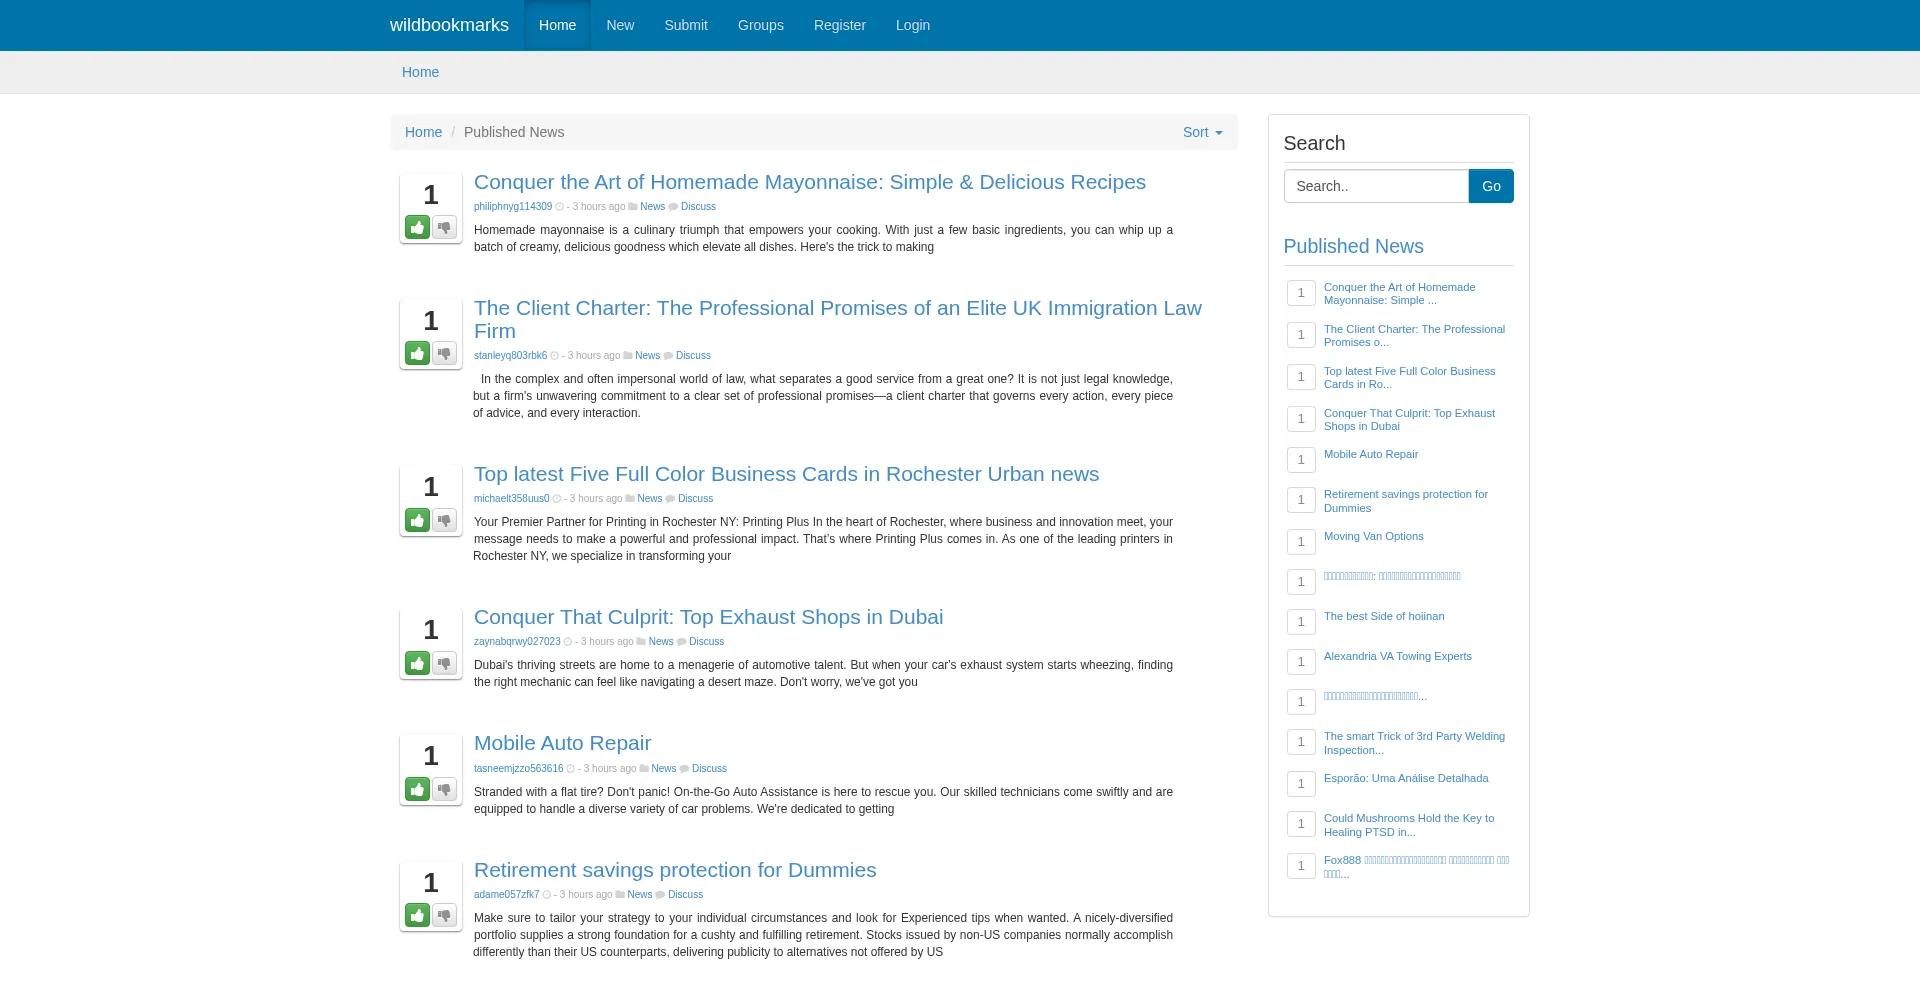Open Alexandria VA Towing Experts sidebar link
The image size is (1920, 993).
point(1397,657)
